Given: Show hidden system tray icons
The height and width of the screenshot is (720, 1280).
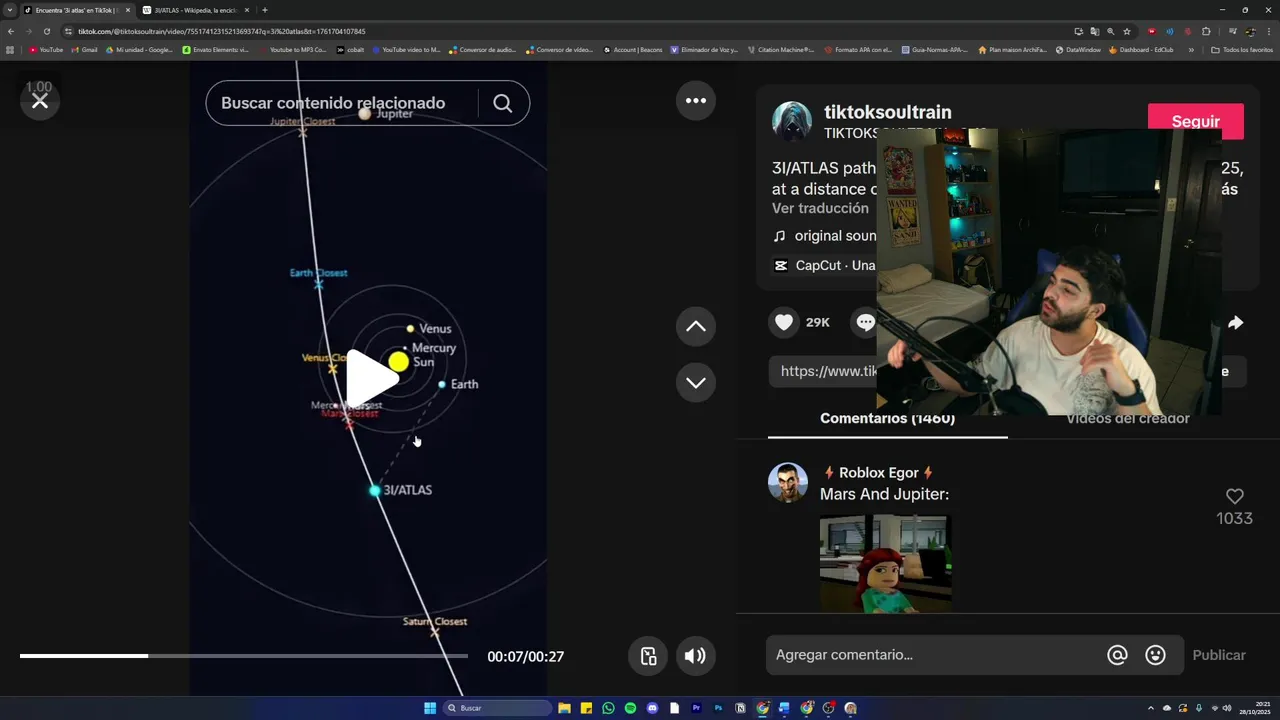Looking at the screenshot, I should 1150,708.
